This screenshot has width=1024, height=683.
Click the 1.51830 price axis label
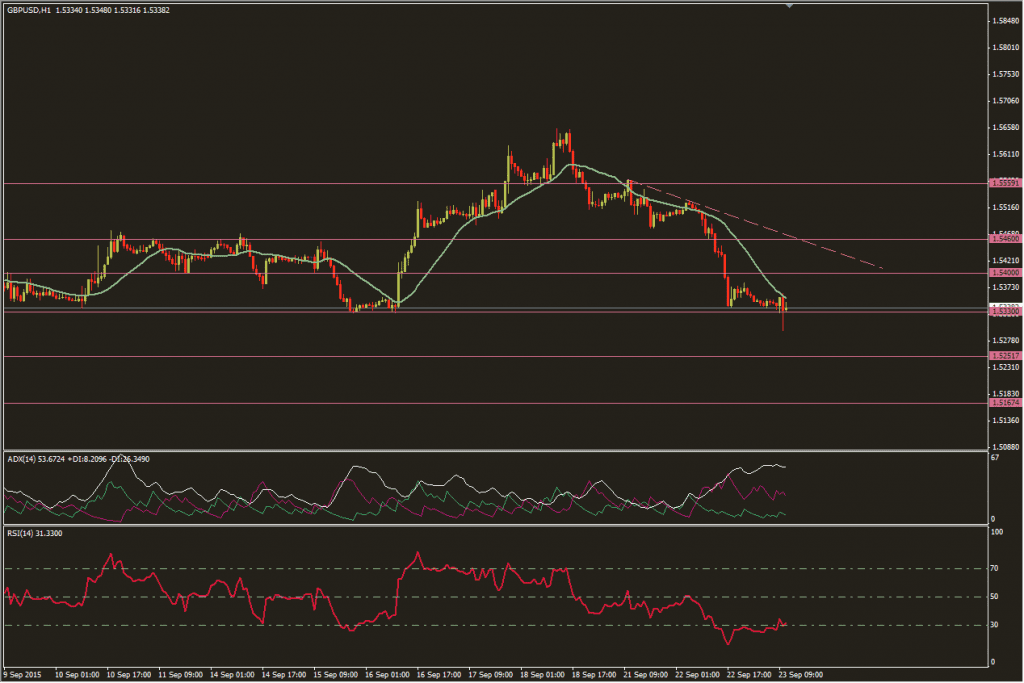1006,394
